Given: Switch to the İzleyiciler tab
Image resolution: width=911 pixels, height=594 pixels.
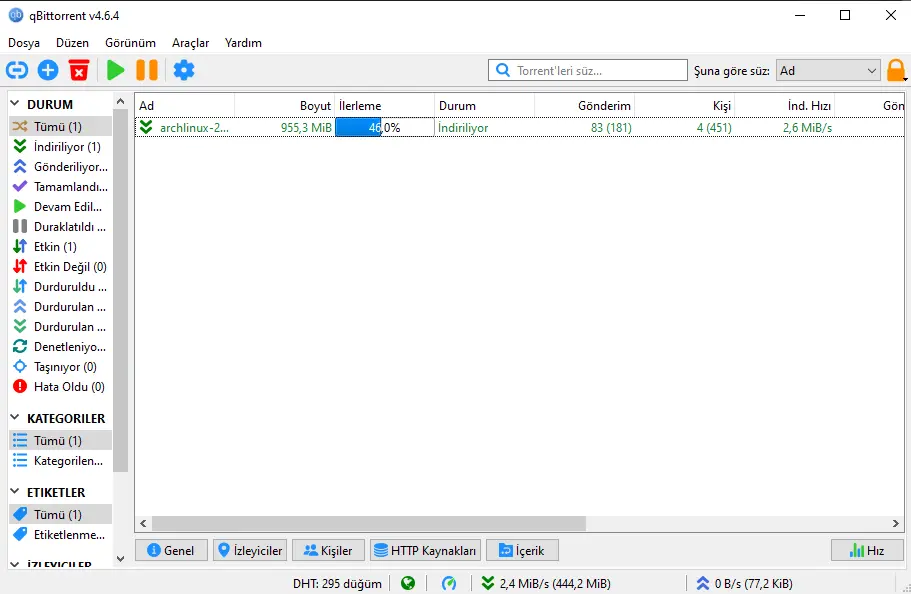Looking at the screenshot, I should 250,550.
